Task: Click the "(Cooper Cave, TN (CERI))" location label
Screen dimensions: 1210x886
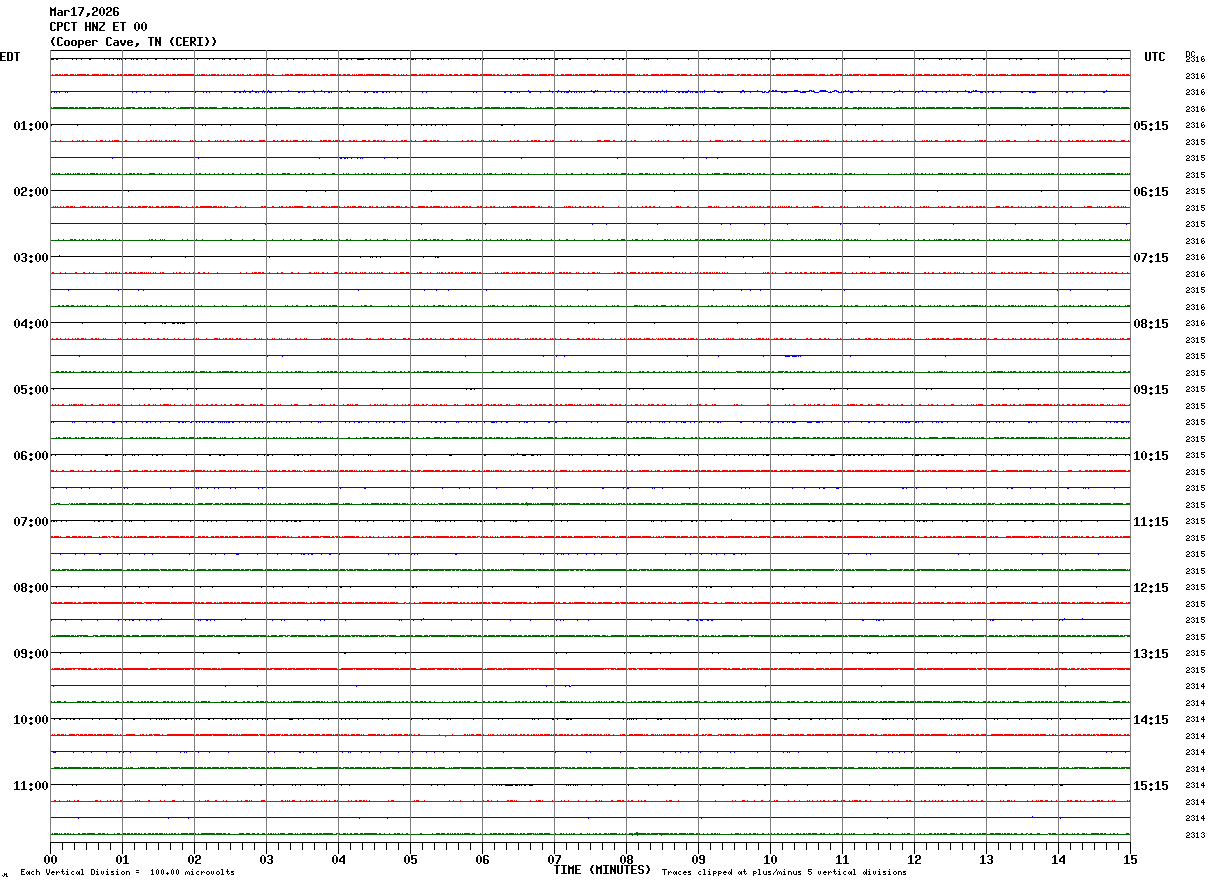Action: 134,42
